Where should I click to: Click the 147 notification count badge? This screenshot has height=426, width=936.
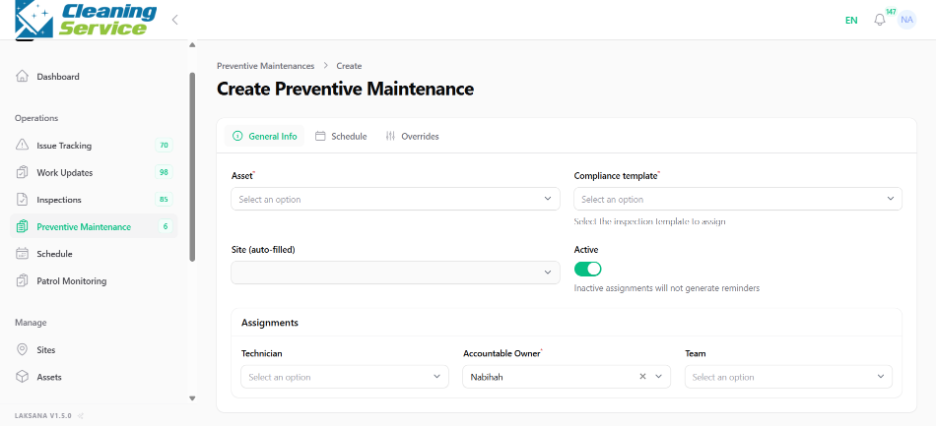[891, 11]
